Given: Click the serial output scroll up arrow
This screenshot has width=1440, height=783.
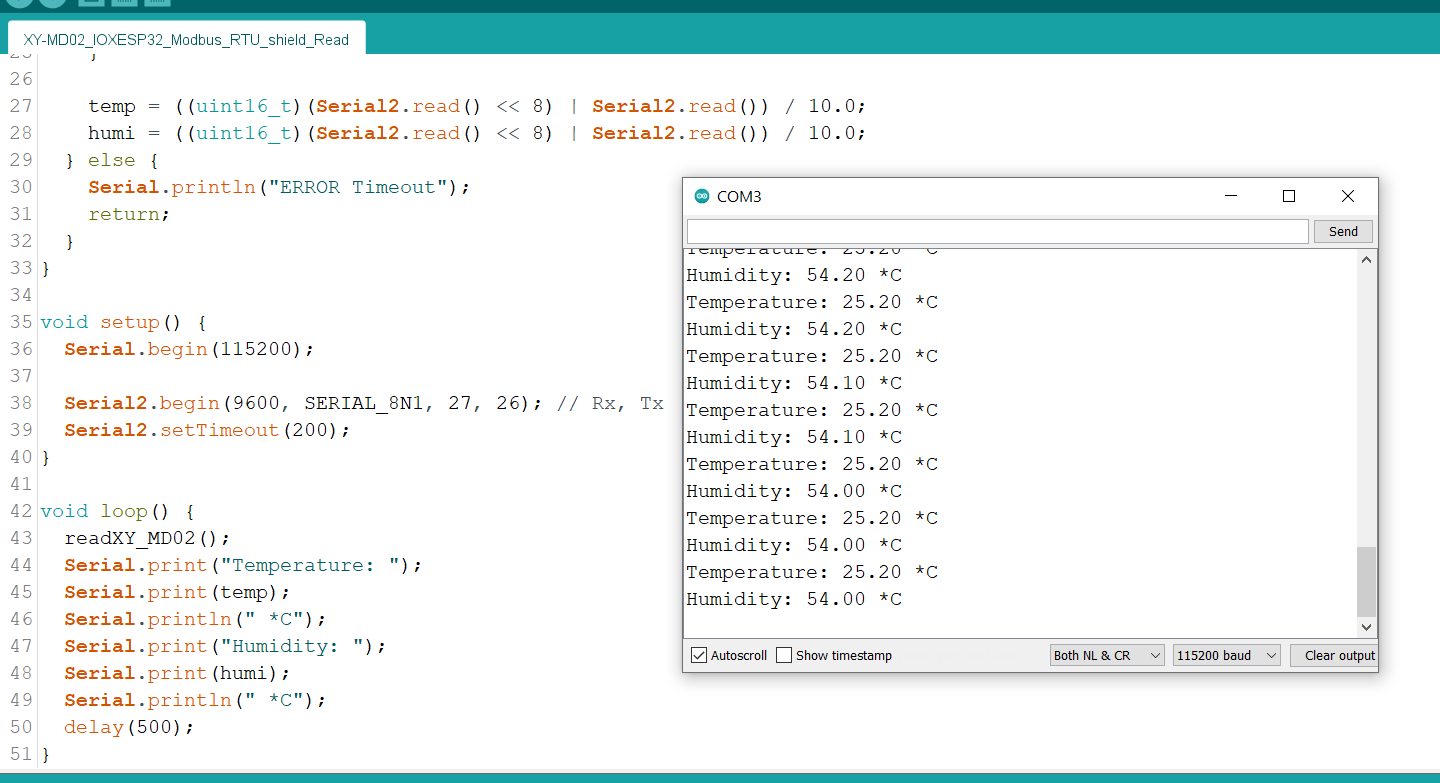Looking at the screenshot, I should pos(1367,260).
